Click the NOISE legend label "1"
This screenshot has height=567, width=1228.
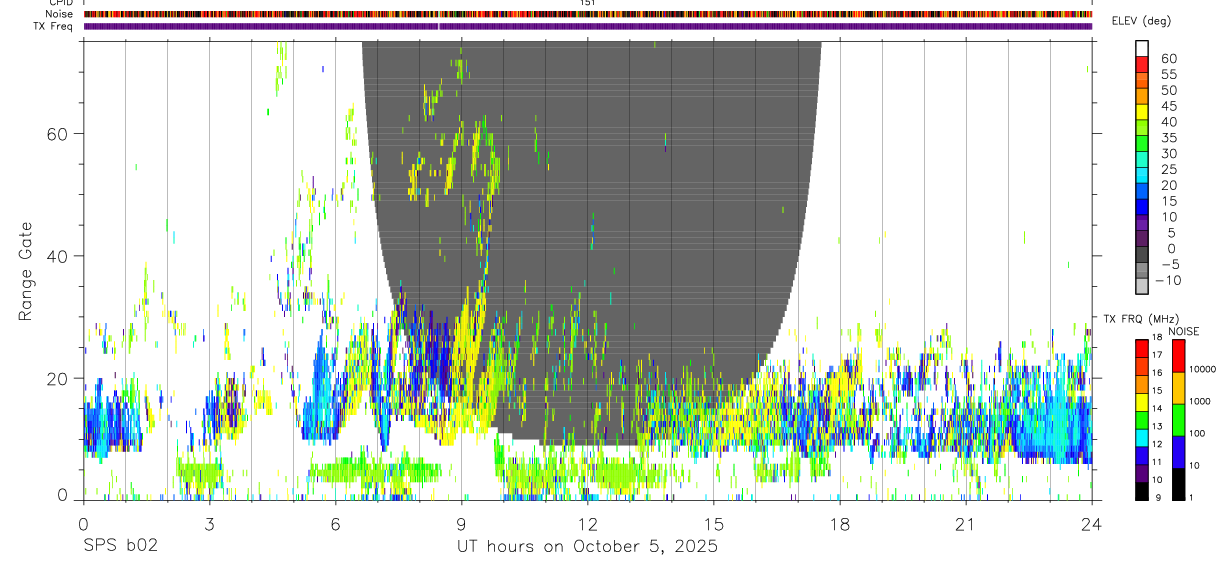(x=1192, y=497)
